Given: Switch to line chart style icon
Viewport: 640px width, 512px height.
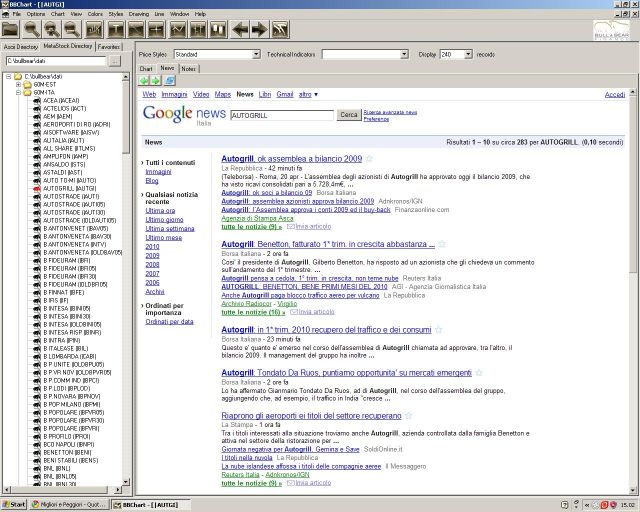Looking at the screenshot, I should (178, 30).
